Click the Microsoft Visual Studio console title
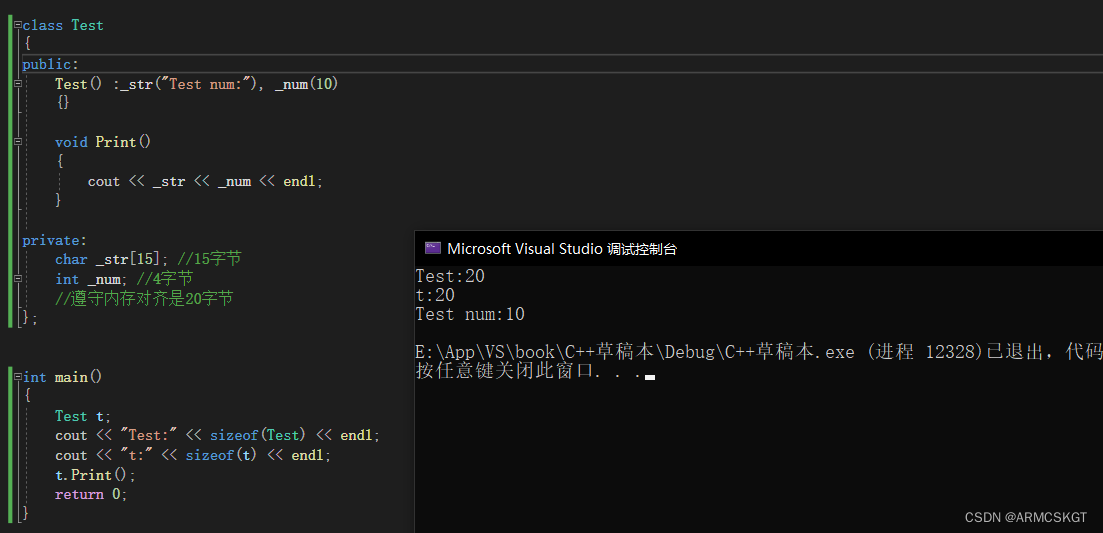1103x533 pixels. [x=562, y=248]
